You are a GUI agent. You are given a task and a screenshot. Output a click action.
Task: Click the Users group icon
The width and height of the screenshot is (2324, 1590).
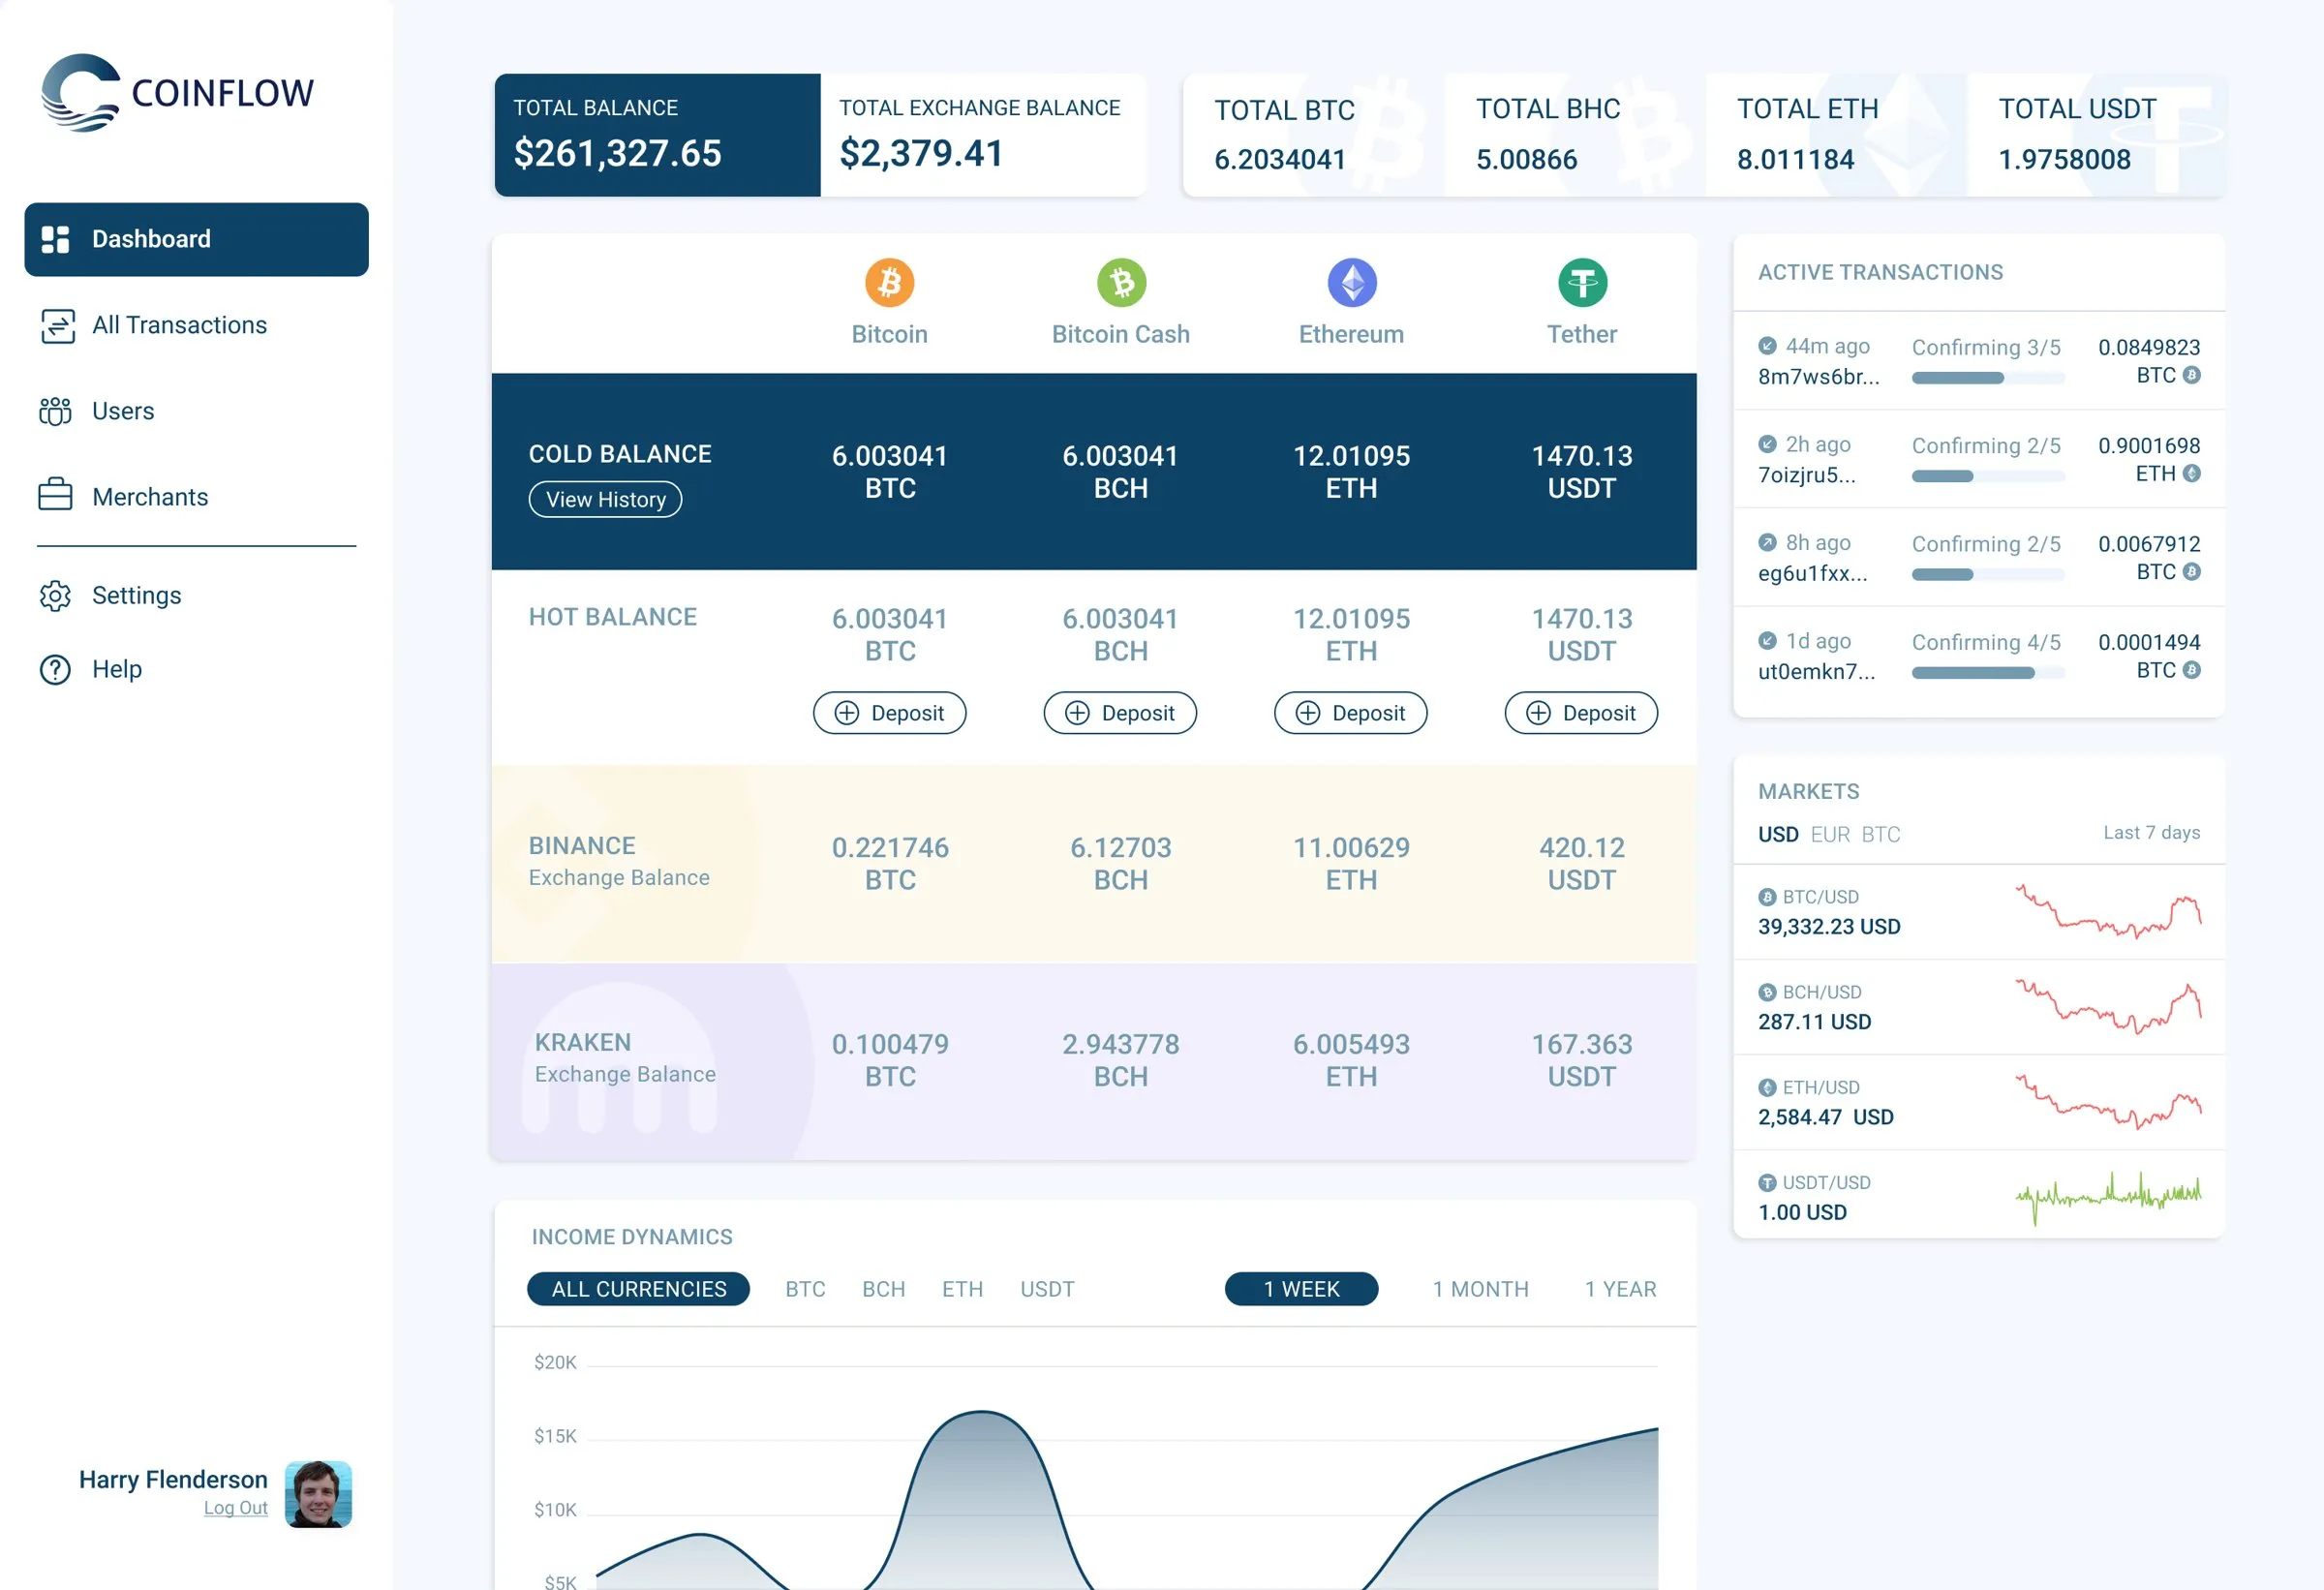(x=56, y=411)
